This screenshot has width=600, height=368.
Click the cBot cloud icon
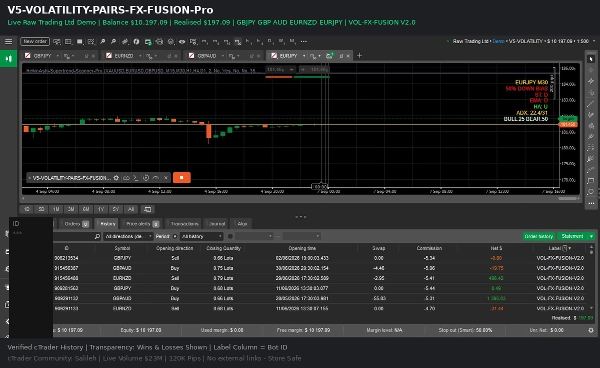126,178
